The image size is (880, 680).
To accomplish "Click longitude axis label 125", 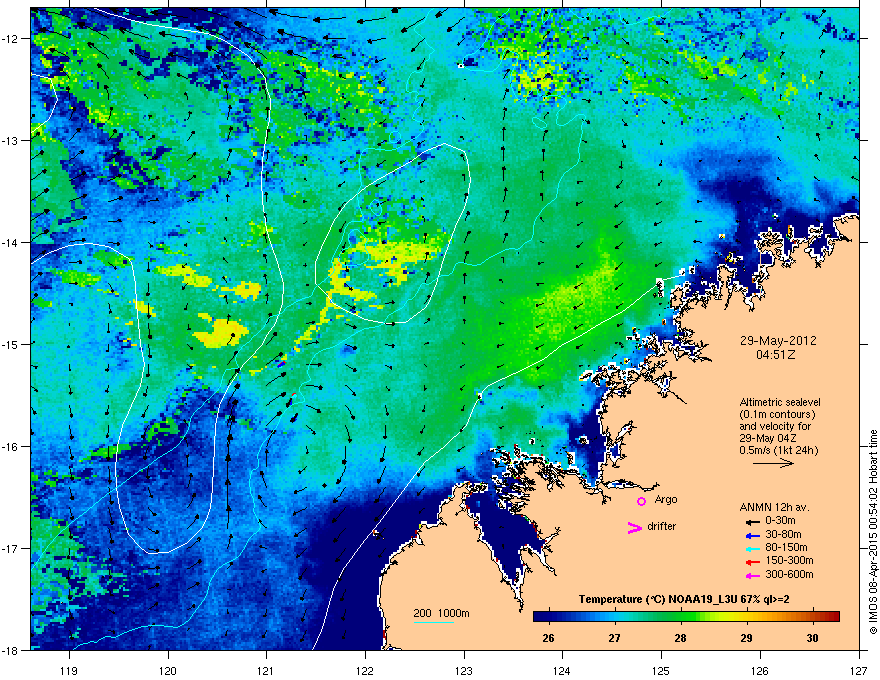I will [661, 671].
